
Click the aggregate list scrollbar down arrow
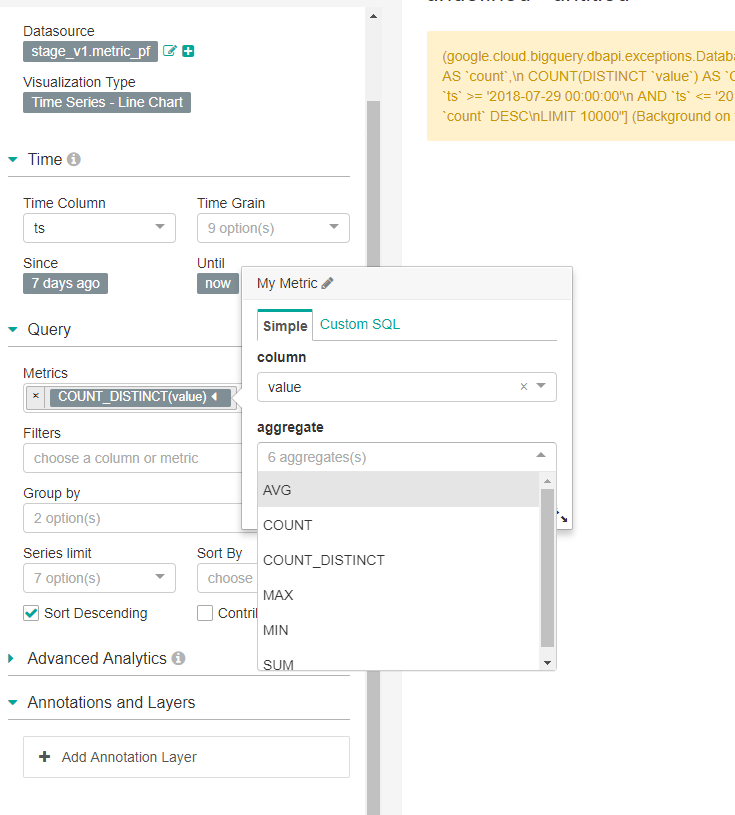[x=547, y=663]
